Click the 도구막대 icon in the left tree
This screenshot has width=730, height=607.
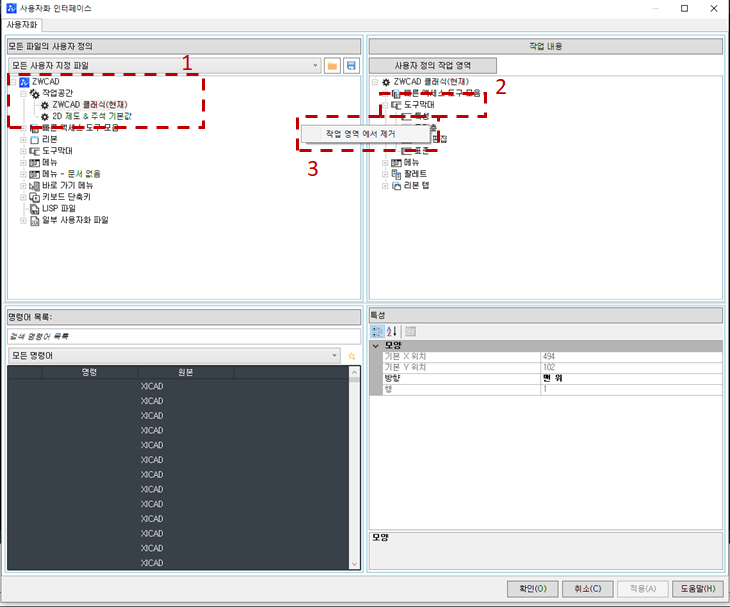click(34, 151)
